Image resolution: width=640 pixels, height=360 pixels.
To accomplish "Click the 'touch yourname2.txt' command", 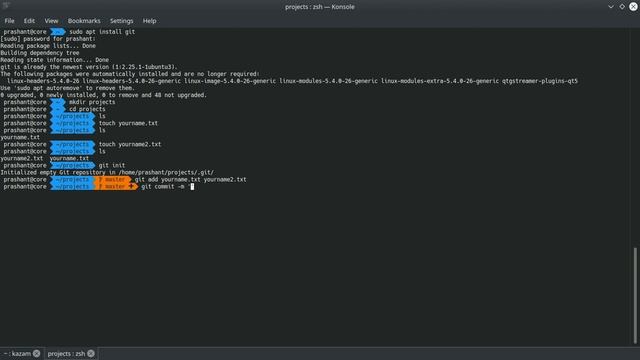I will (130, 144).
